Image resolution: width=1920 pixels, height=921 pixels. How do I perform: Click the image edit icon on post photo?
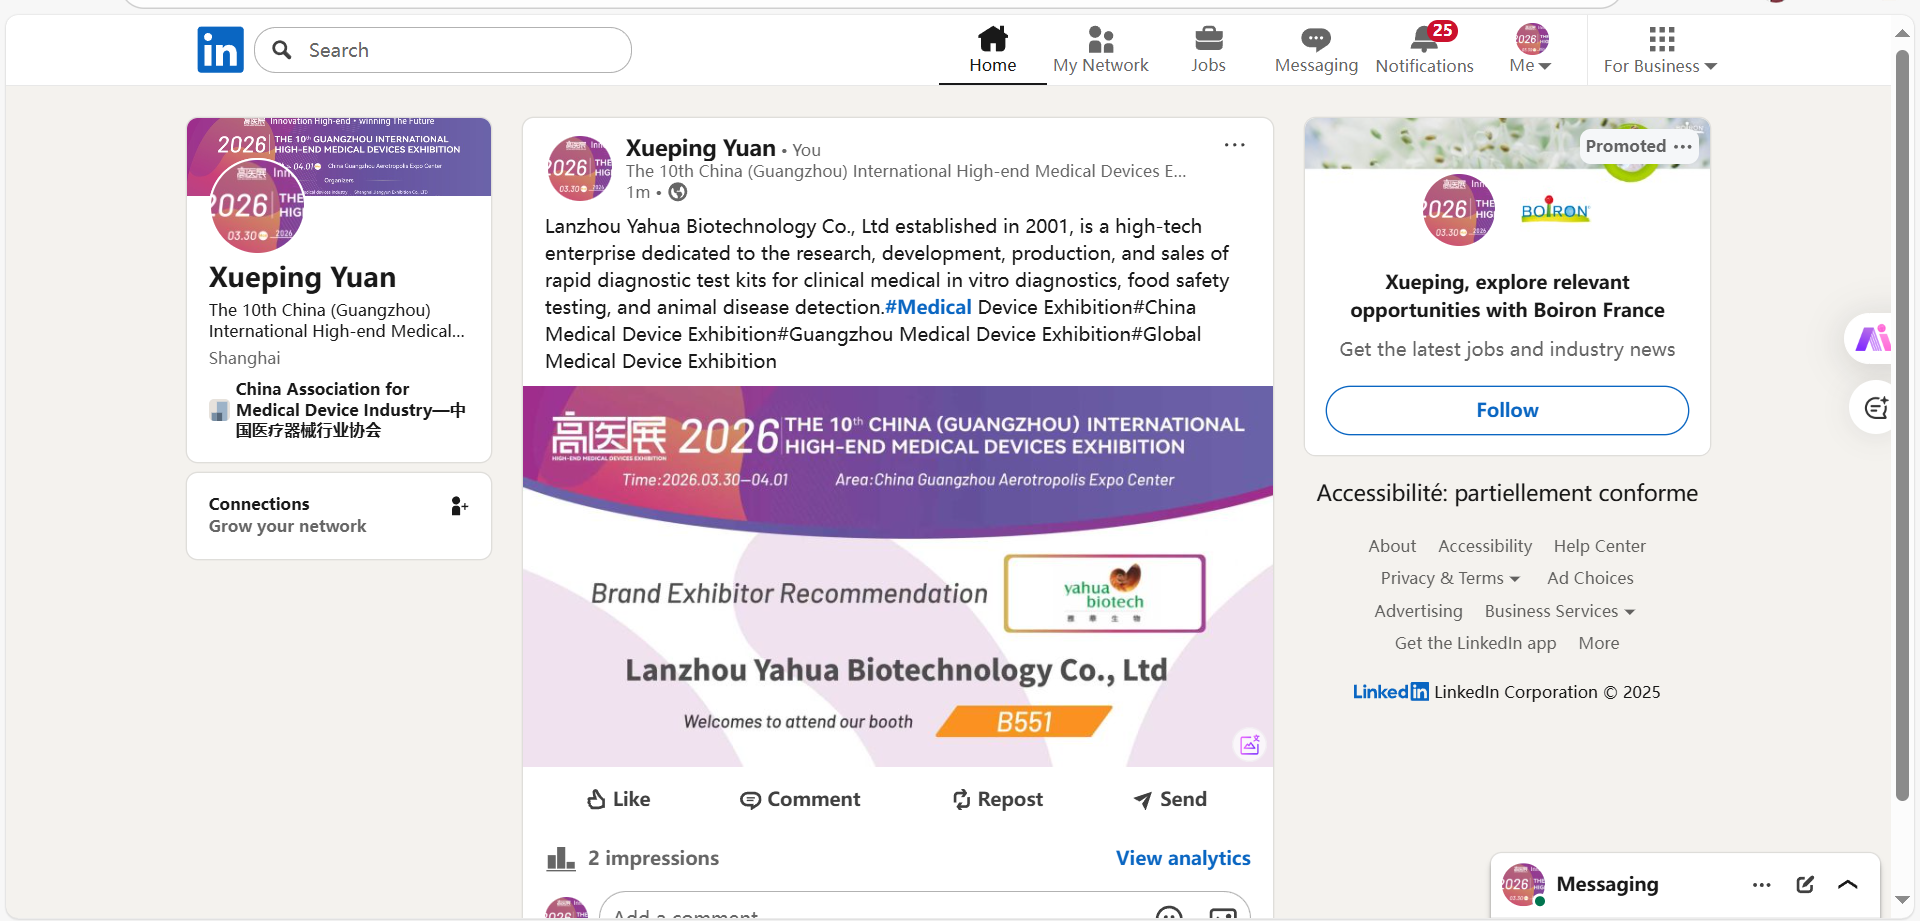tap(1249, 744)
